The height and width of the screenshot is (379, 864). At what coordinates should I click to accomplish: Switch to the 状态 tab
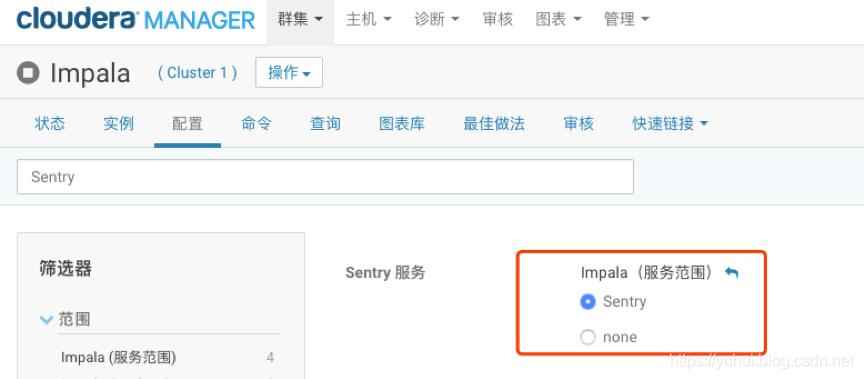50,123
